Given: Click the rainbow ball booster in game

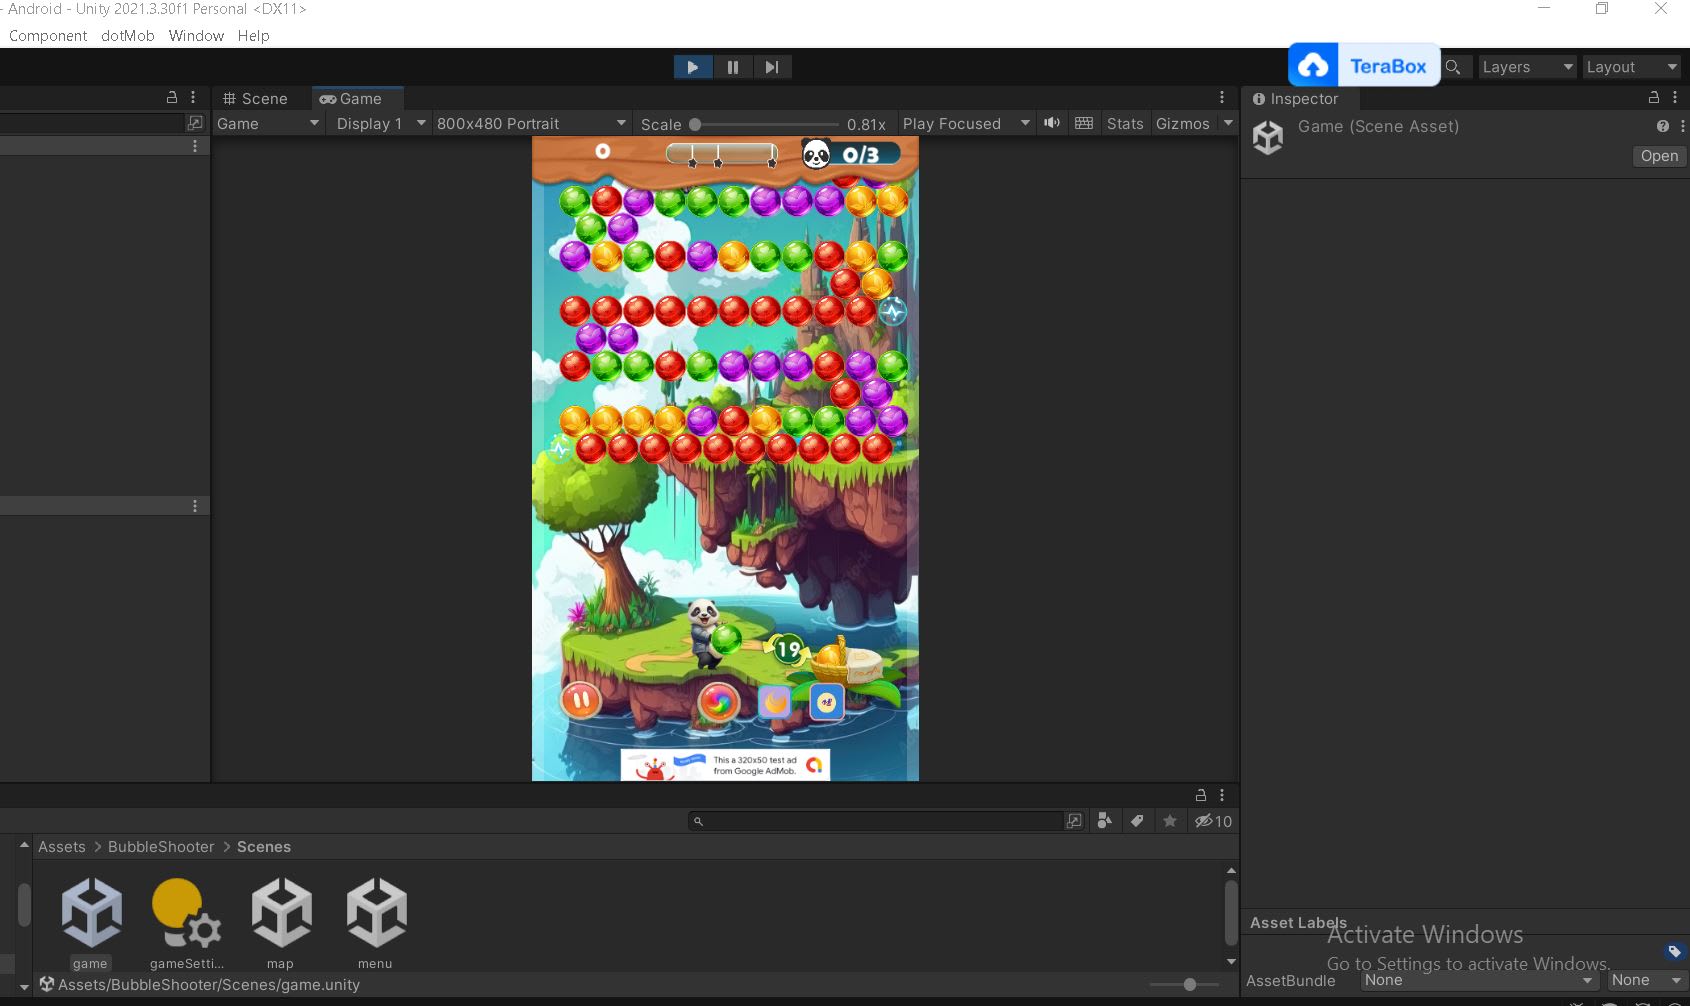Looking at the screenshot, I should coord(718,702).
